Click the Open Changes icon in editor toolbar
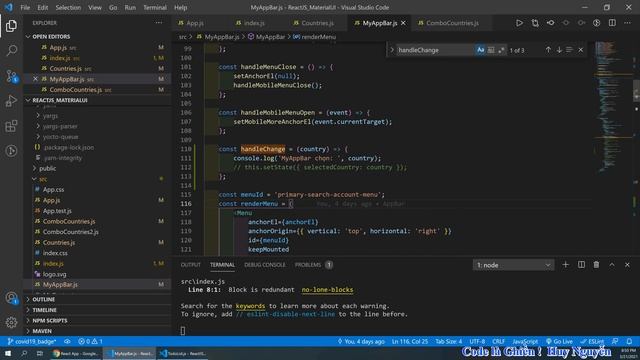This screenshot has height=360, width=640. pyautogui.click(x=535, y=23)
